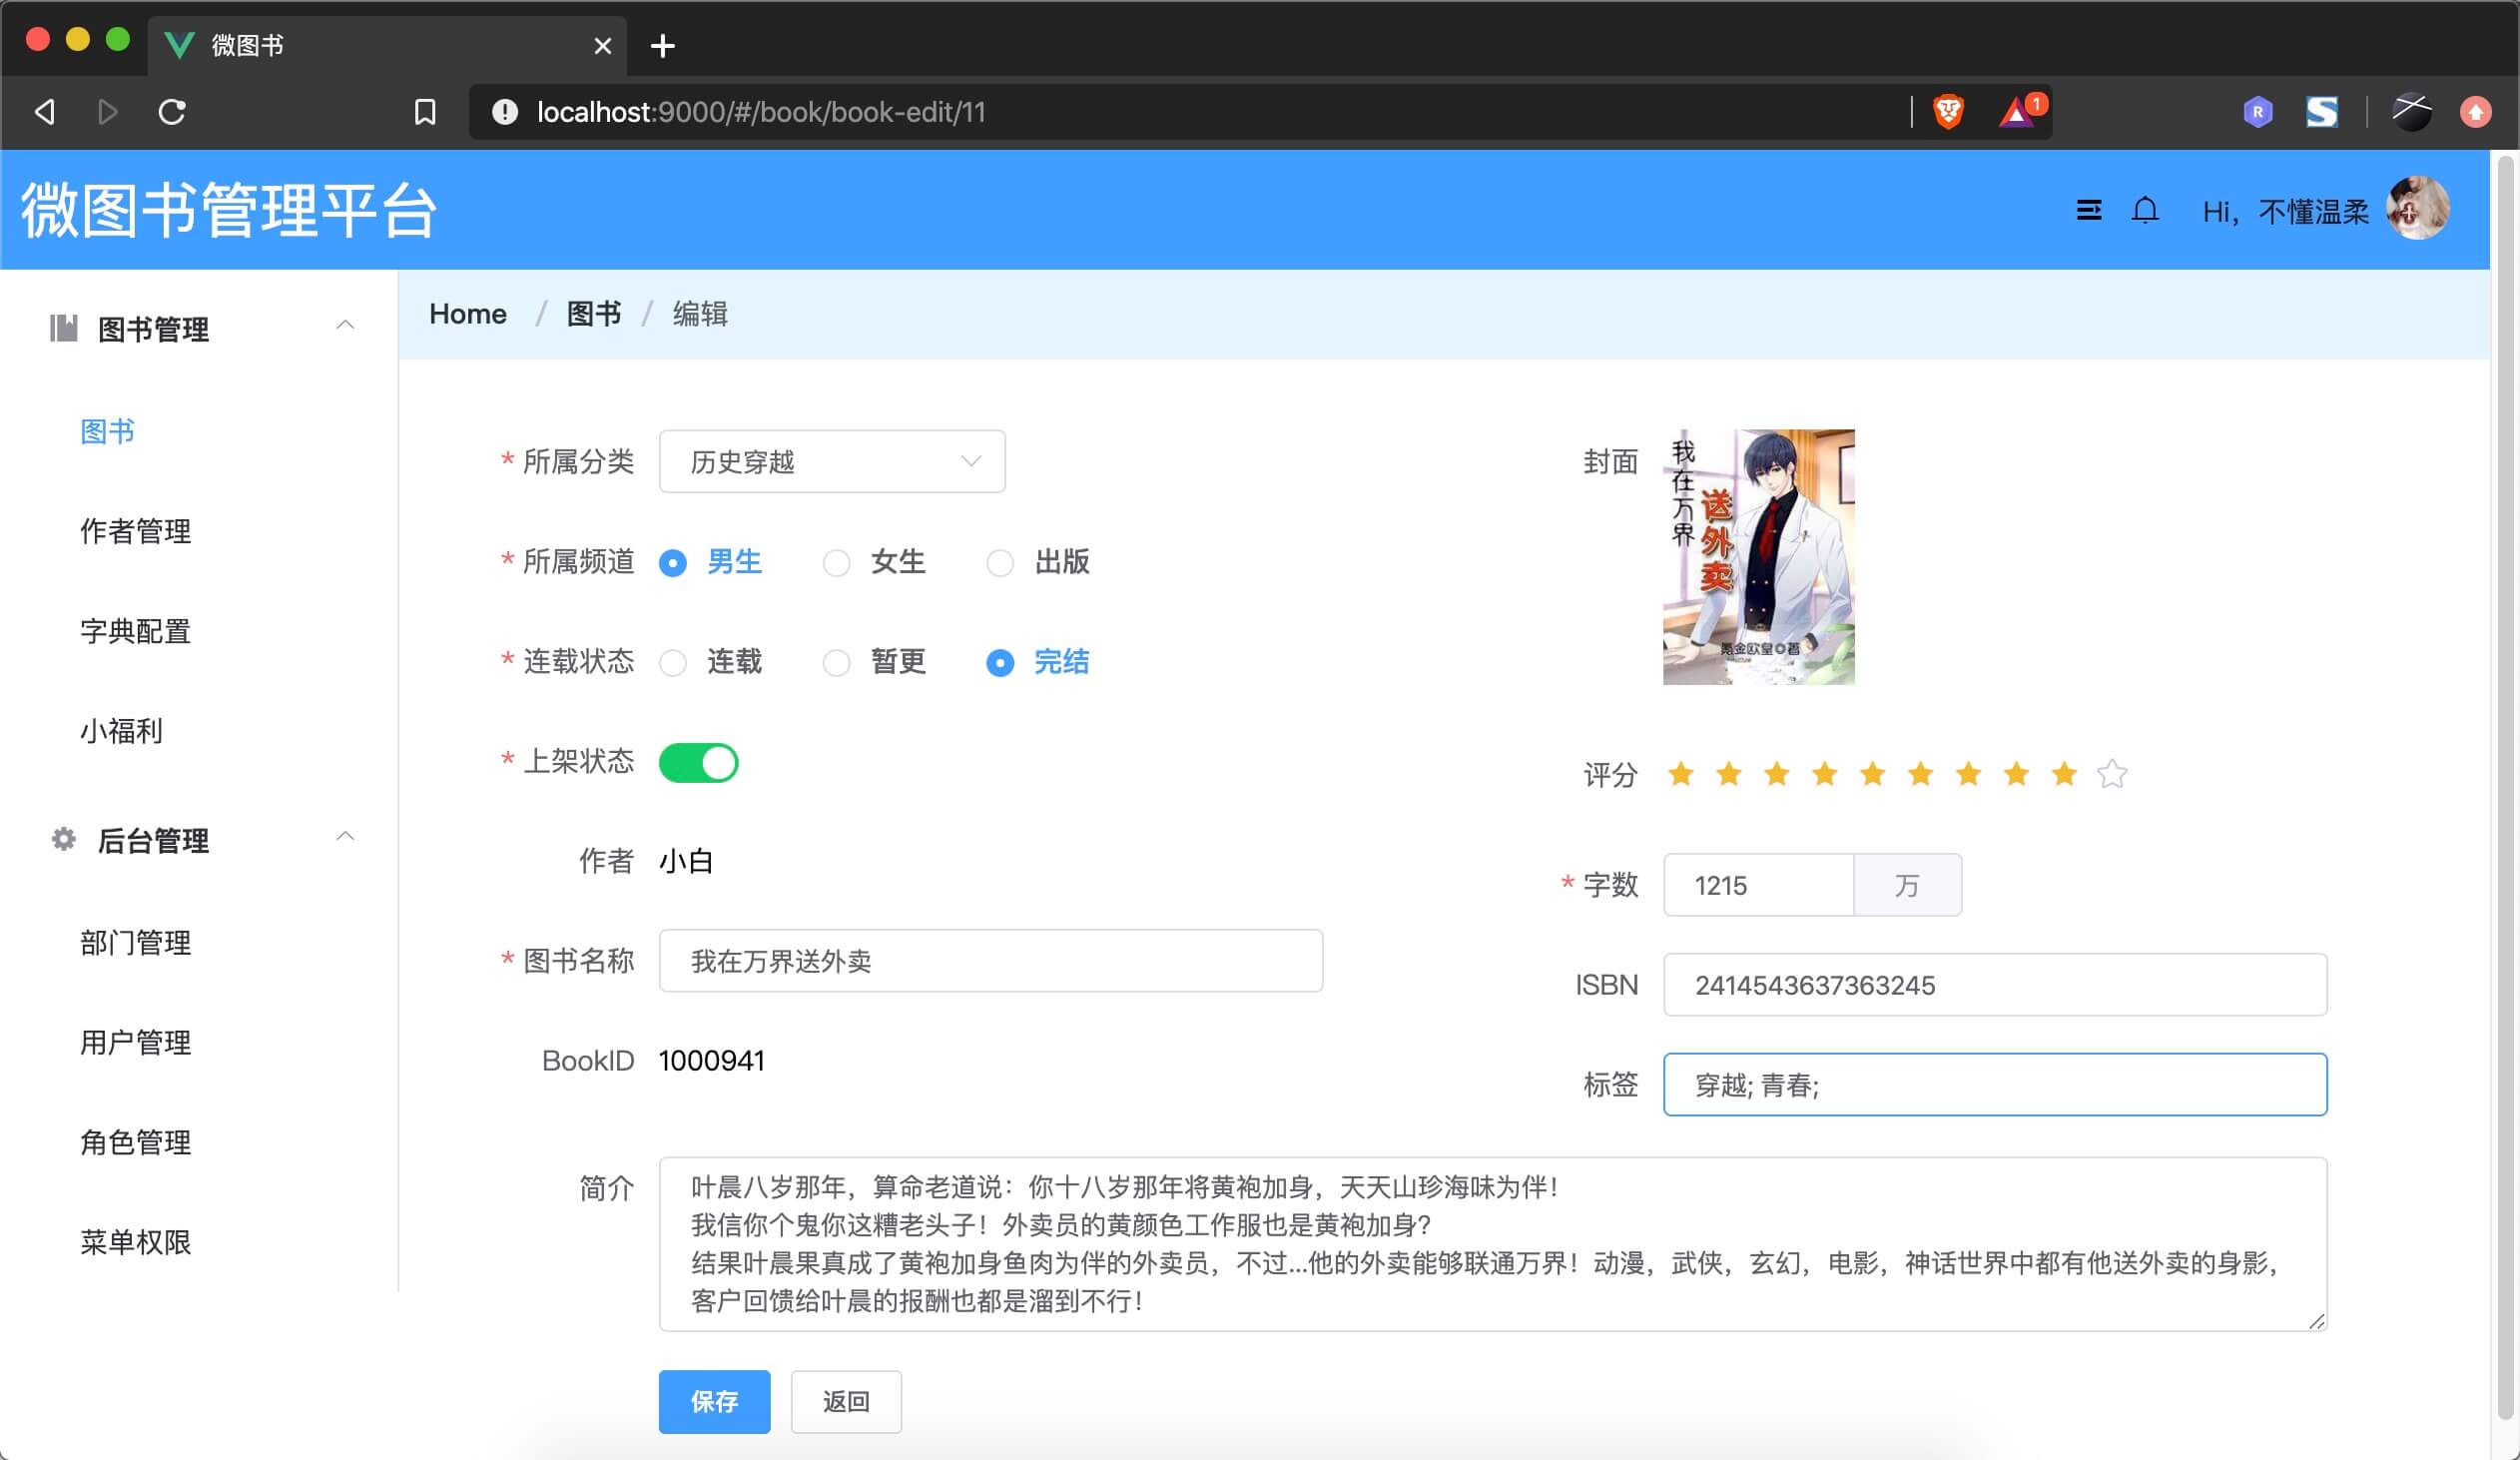Reload the page with refresh icon
The image size is (2520, 1460).
point(172,112)
